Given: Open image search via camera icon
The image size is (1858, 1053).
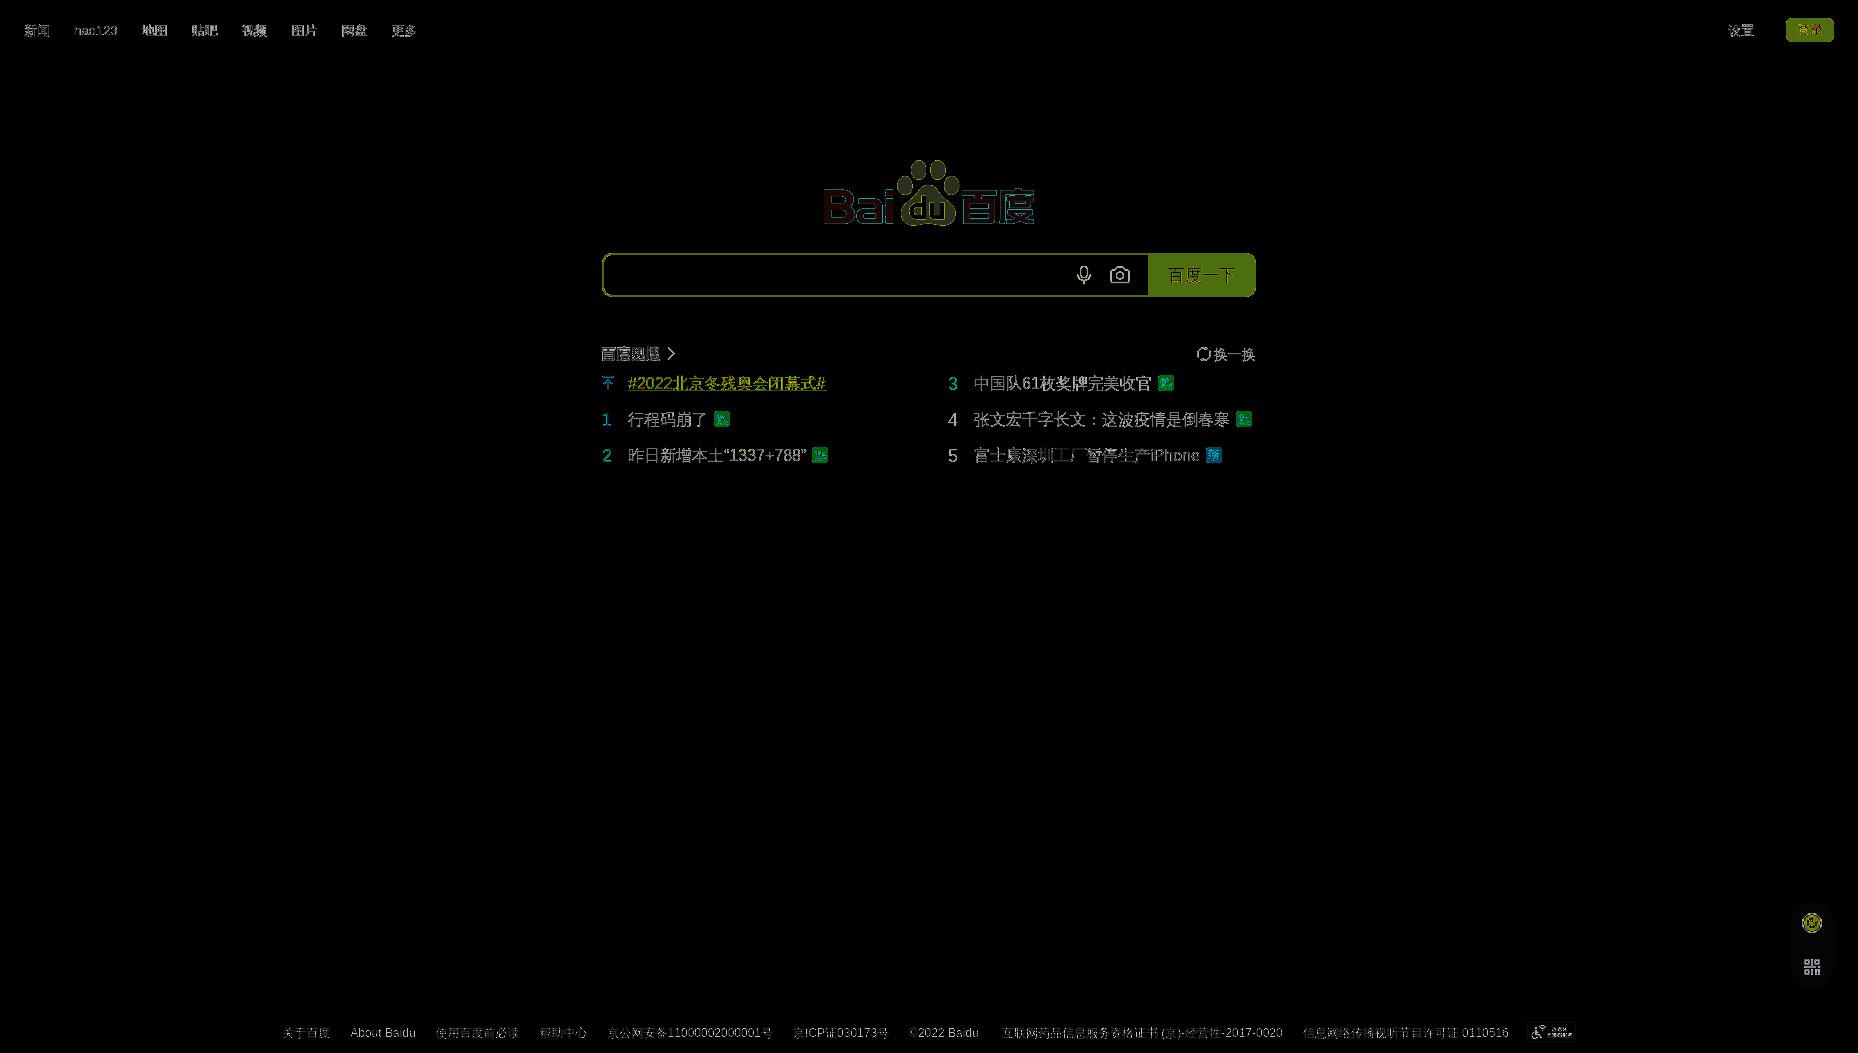Looking at the screenshot, I should pos(1120,275).
